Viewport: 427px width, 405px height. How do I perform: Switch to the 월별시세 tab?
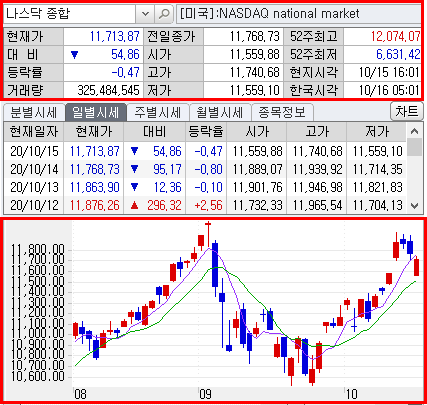click(x=220, y=112)
